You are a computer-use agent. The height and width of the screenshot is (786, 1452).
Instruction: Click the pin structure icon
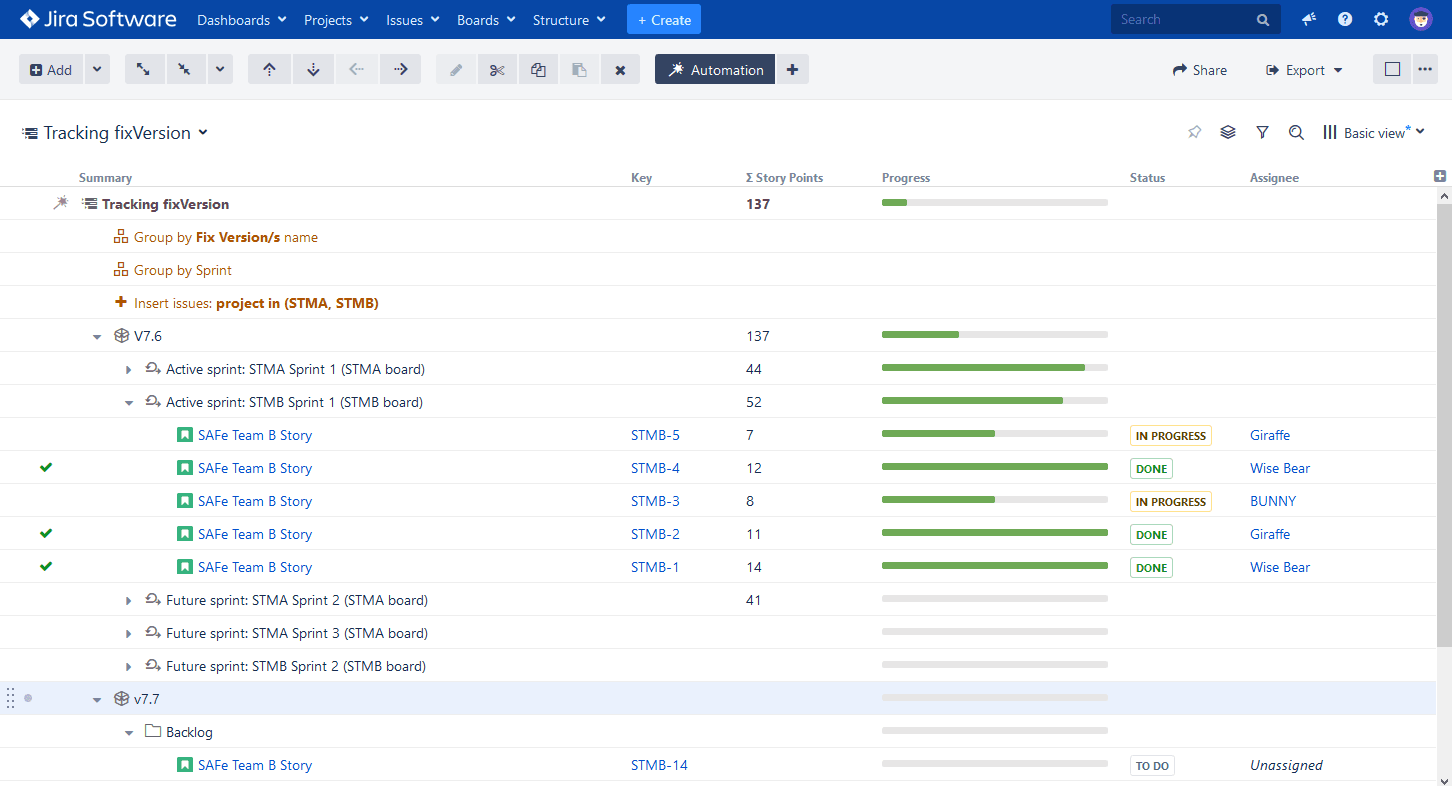(x=1194, y=132)
